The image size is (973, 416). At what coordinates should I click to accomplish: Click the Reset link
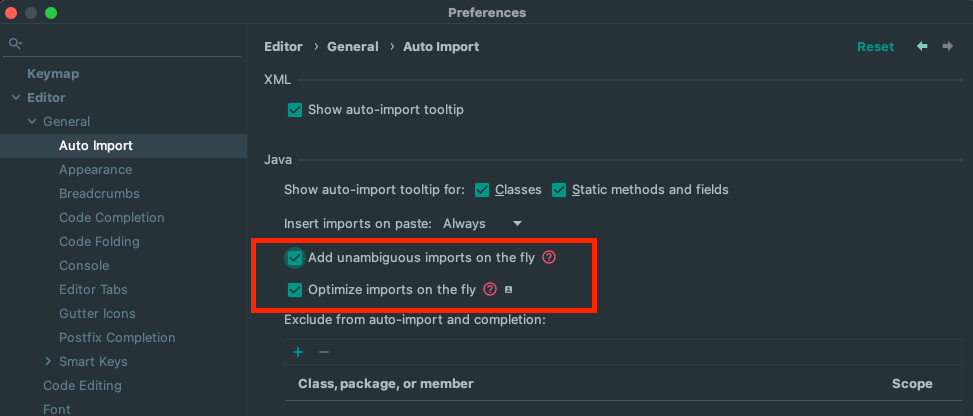point(875,47)
